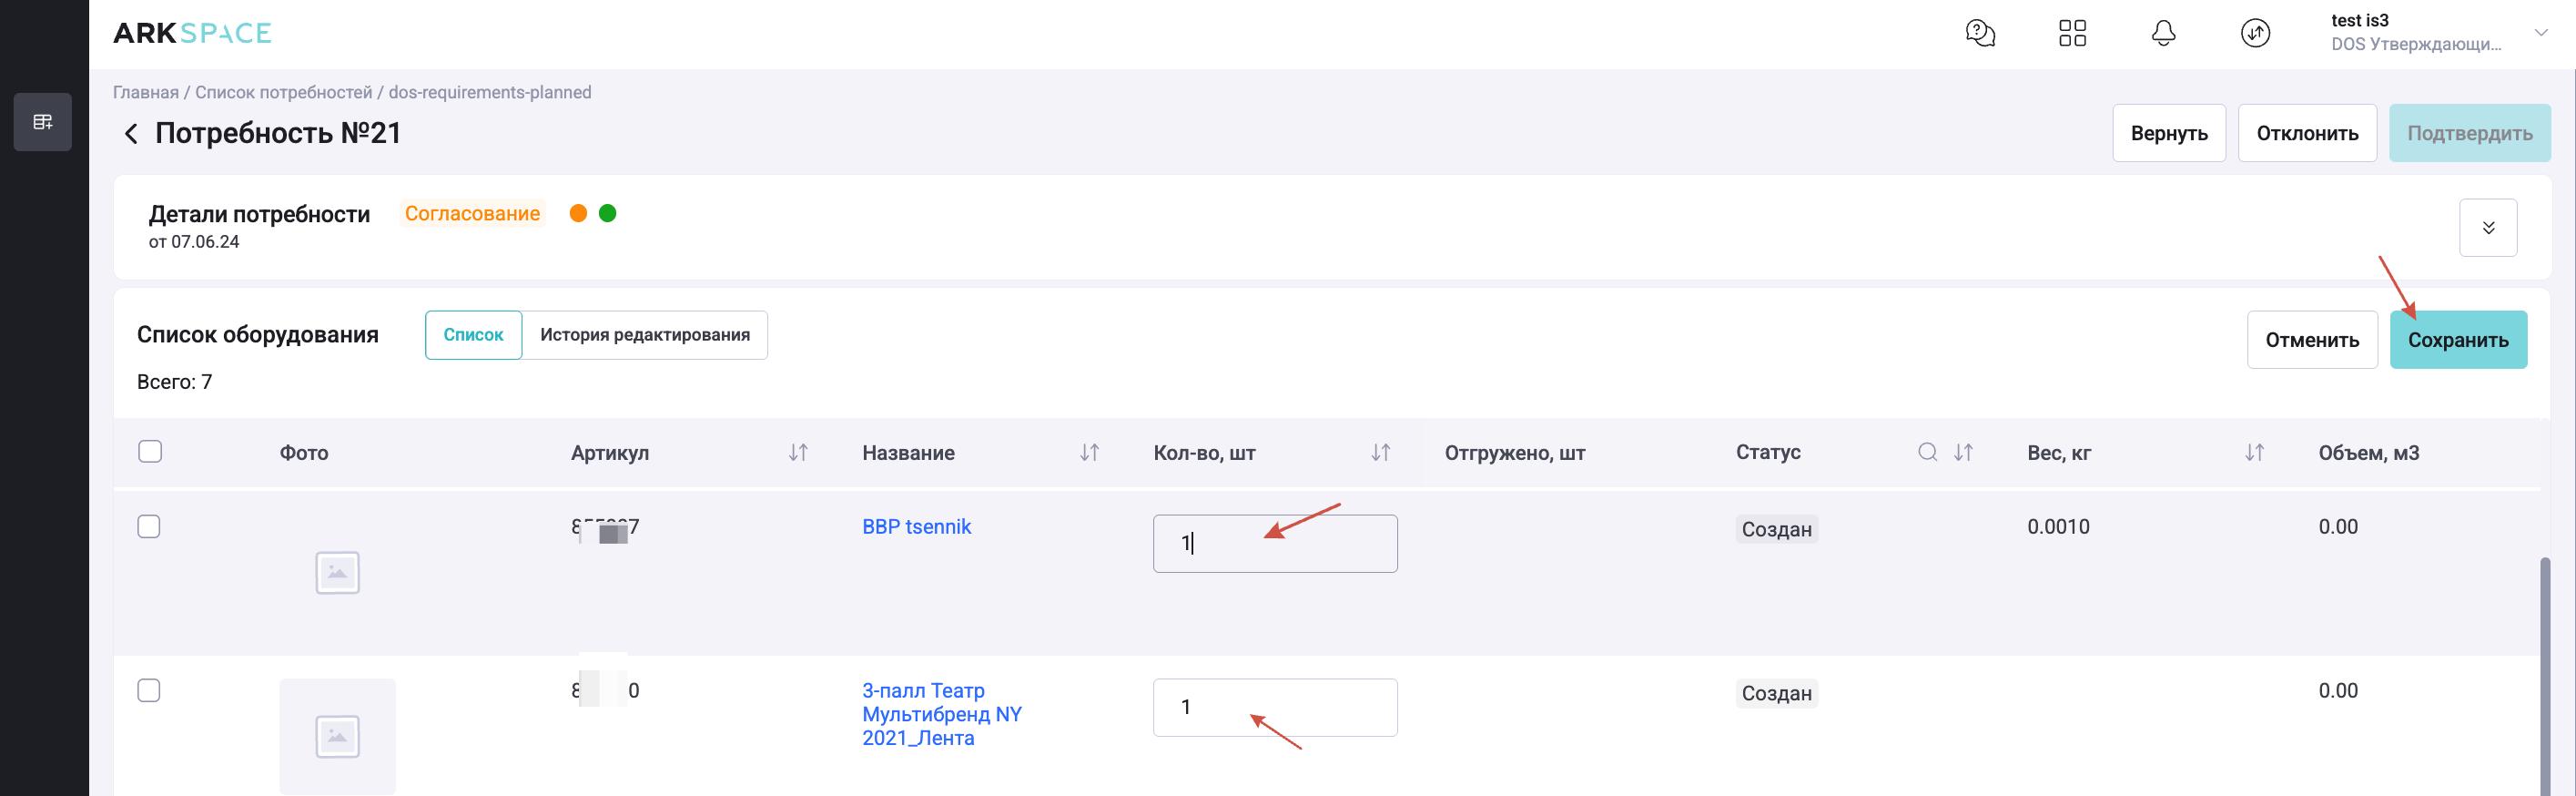
Task: Select the 3-палл Театр row checkbox
Action: [149, 691]
